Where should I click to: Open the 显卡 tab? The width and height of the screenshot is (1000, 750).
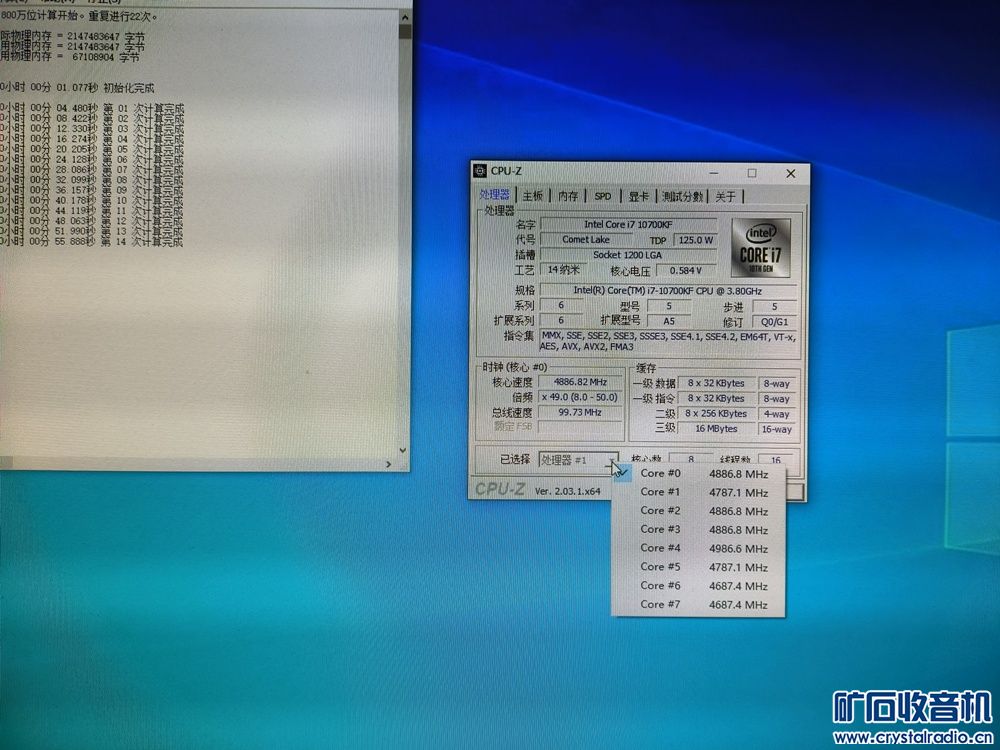(x=638, y=196)
